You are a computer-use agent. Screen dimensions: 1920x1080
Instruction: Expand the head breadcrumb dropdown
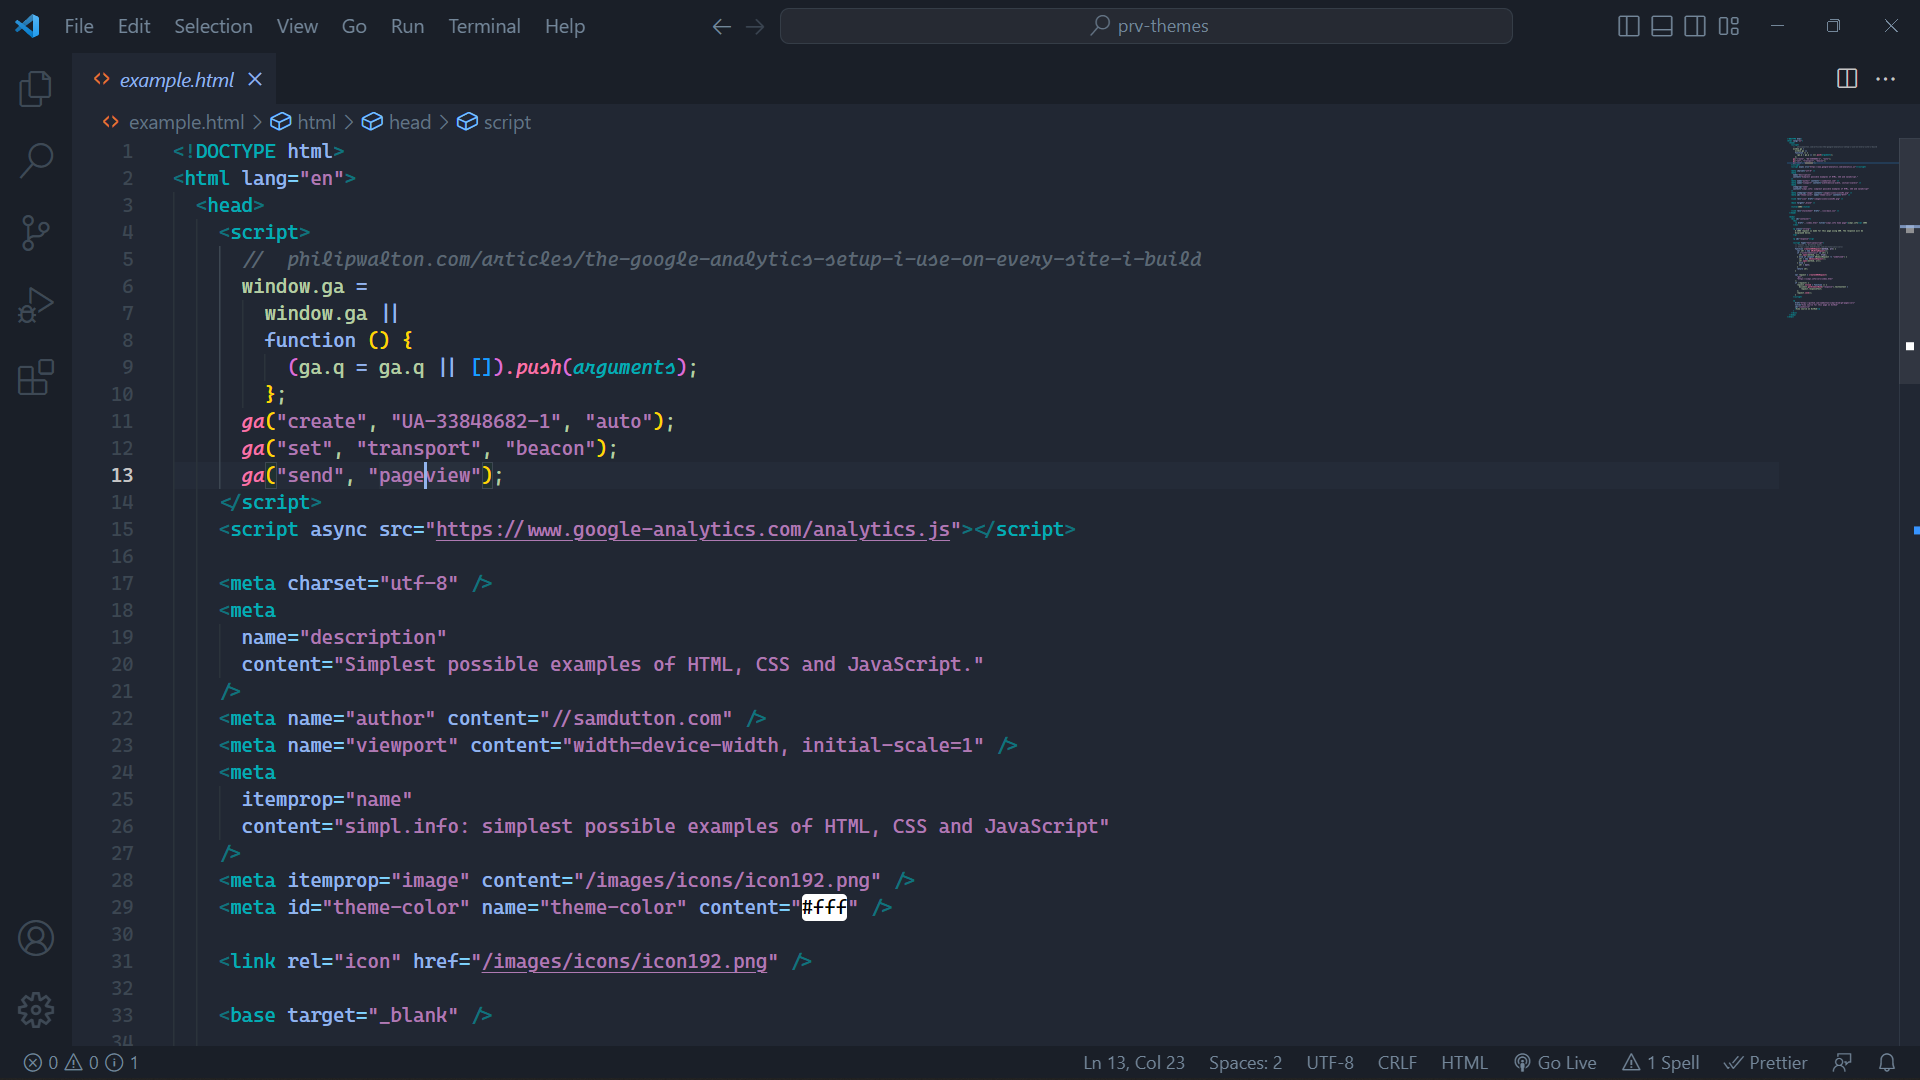[409, 122]
